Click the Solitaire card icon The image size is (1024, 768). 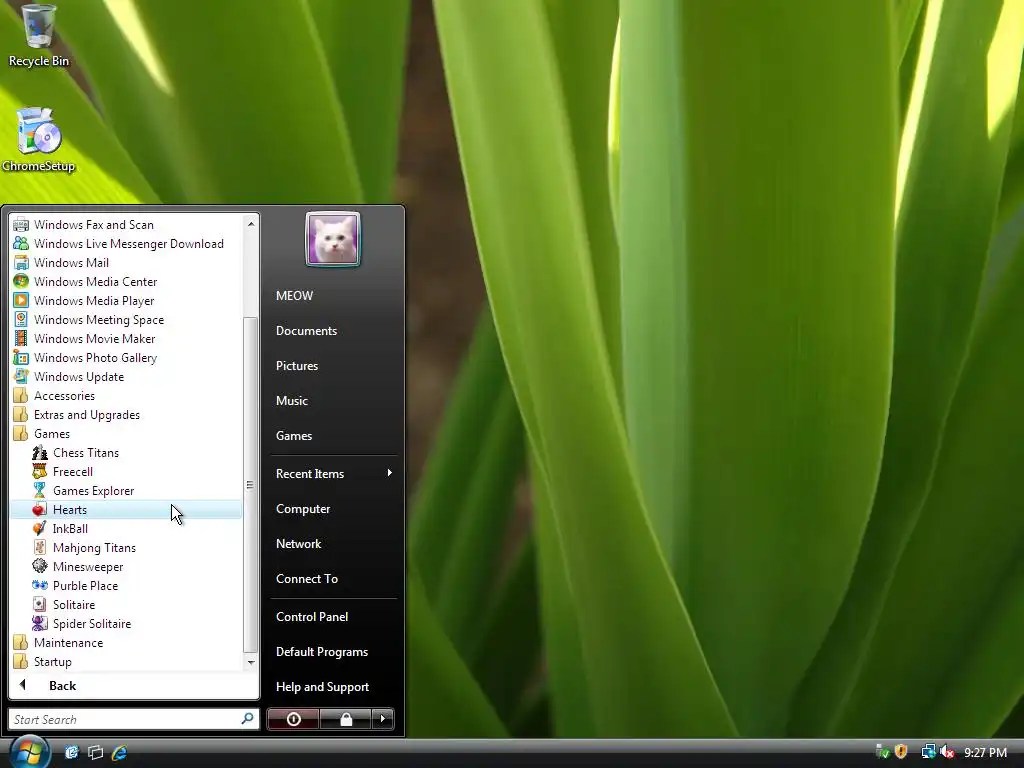(x=40, y=604)
